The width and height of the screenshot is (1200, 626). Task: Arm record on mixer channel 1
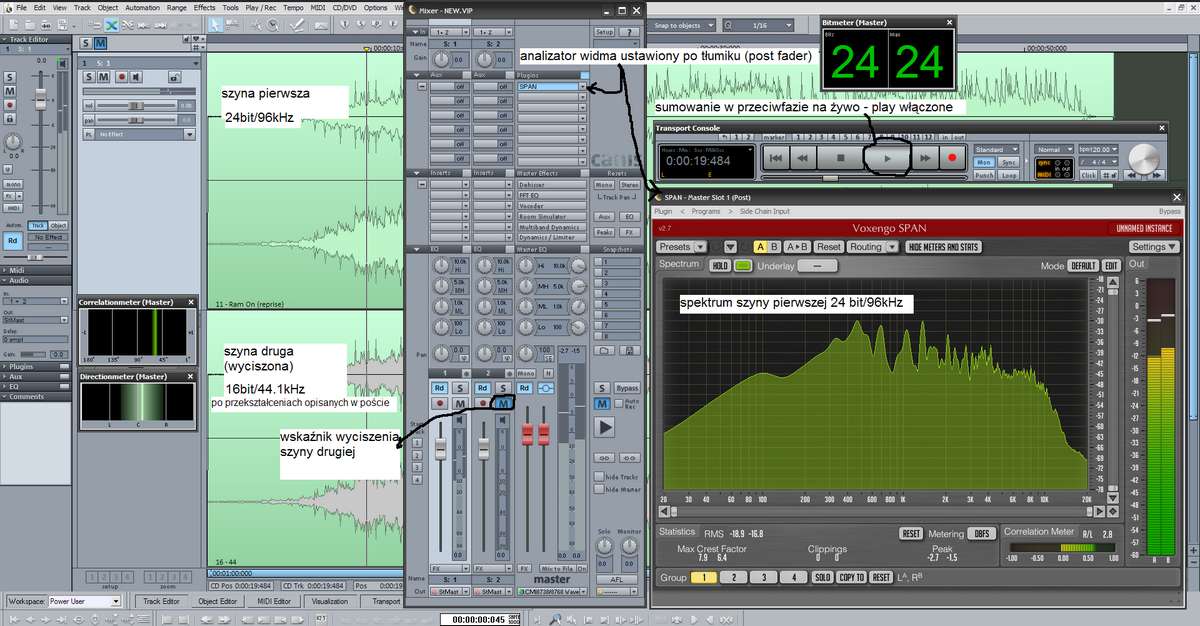point(440,403)
